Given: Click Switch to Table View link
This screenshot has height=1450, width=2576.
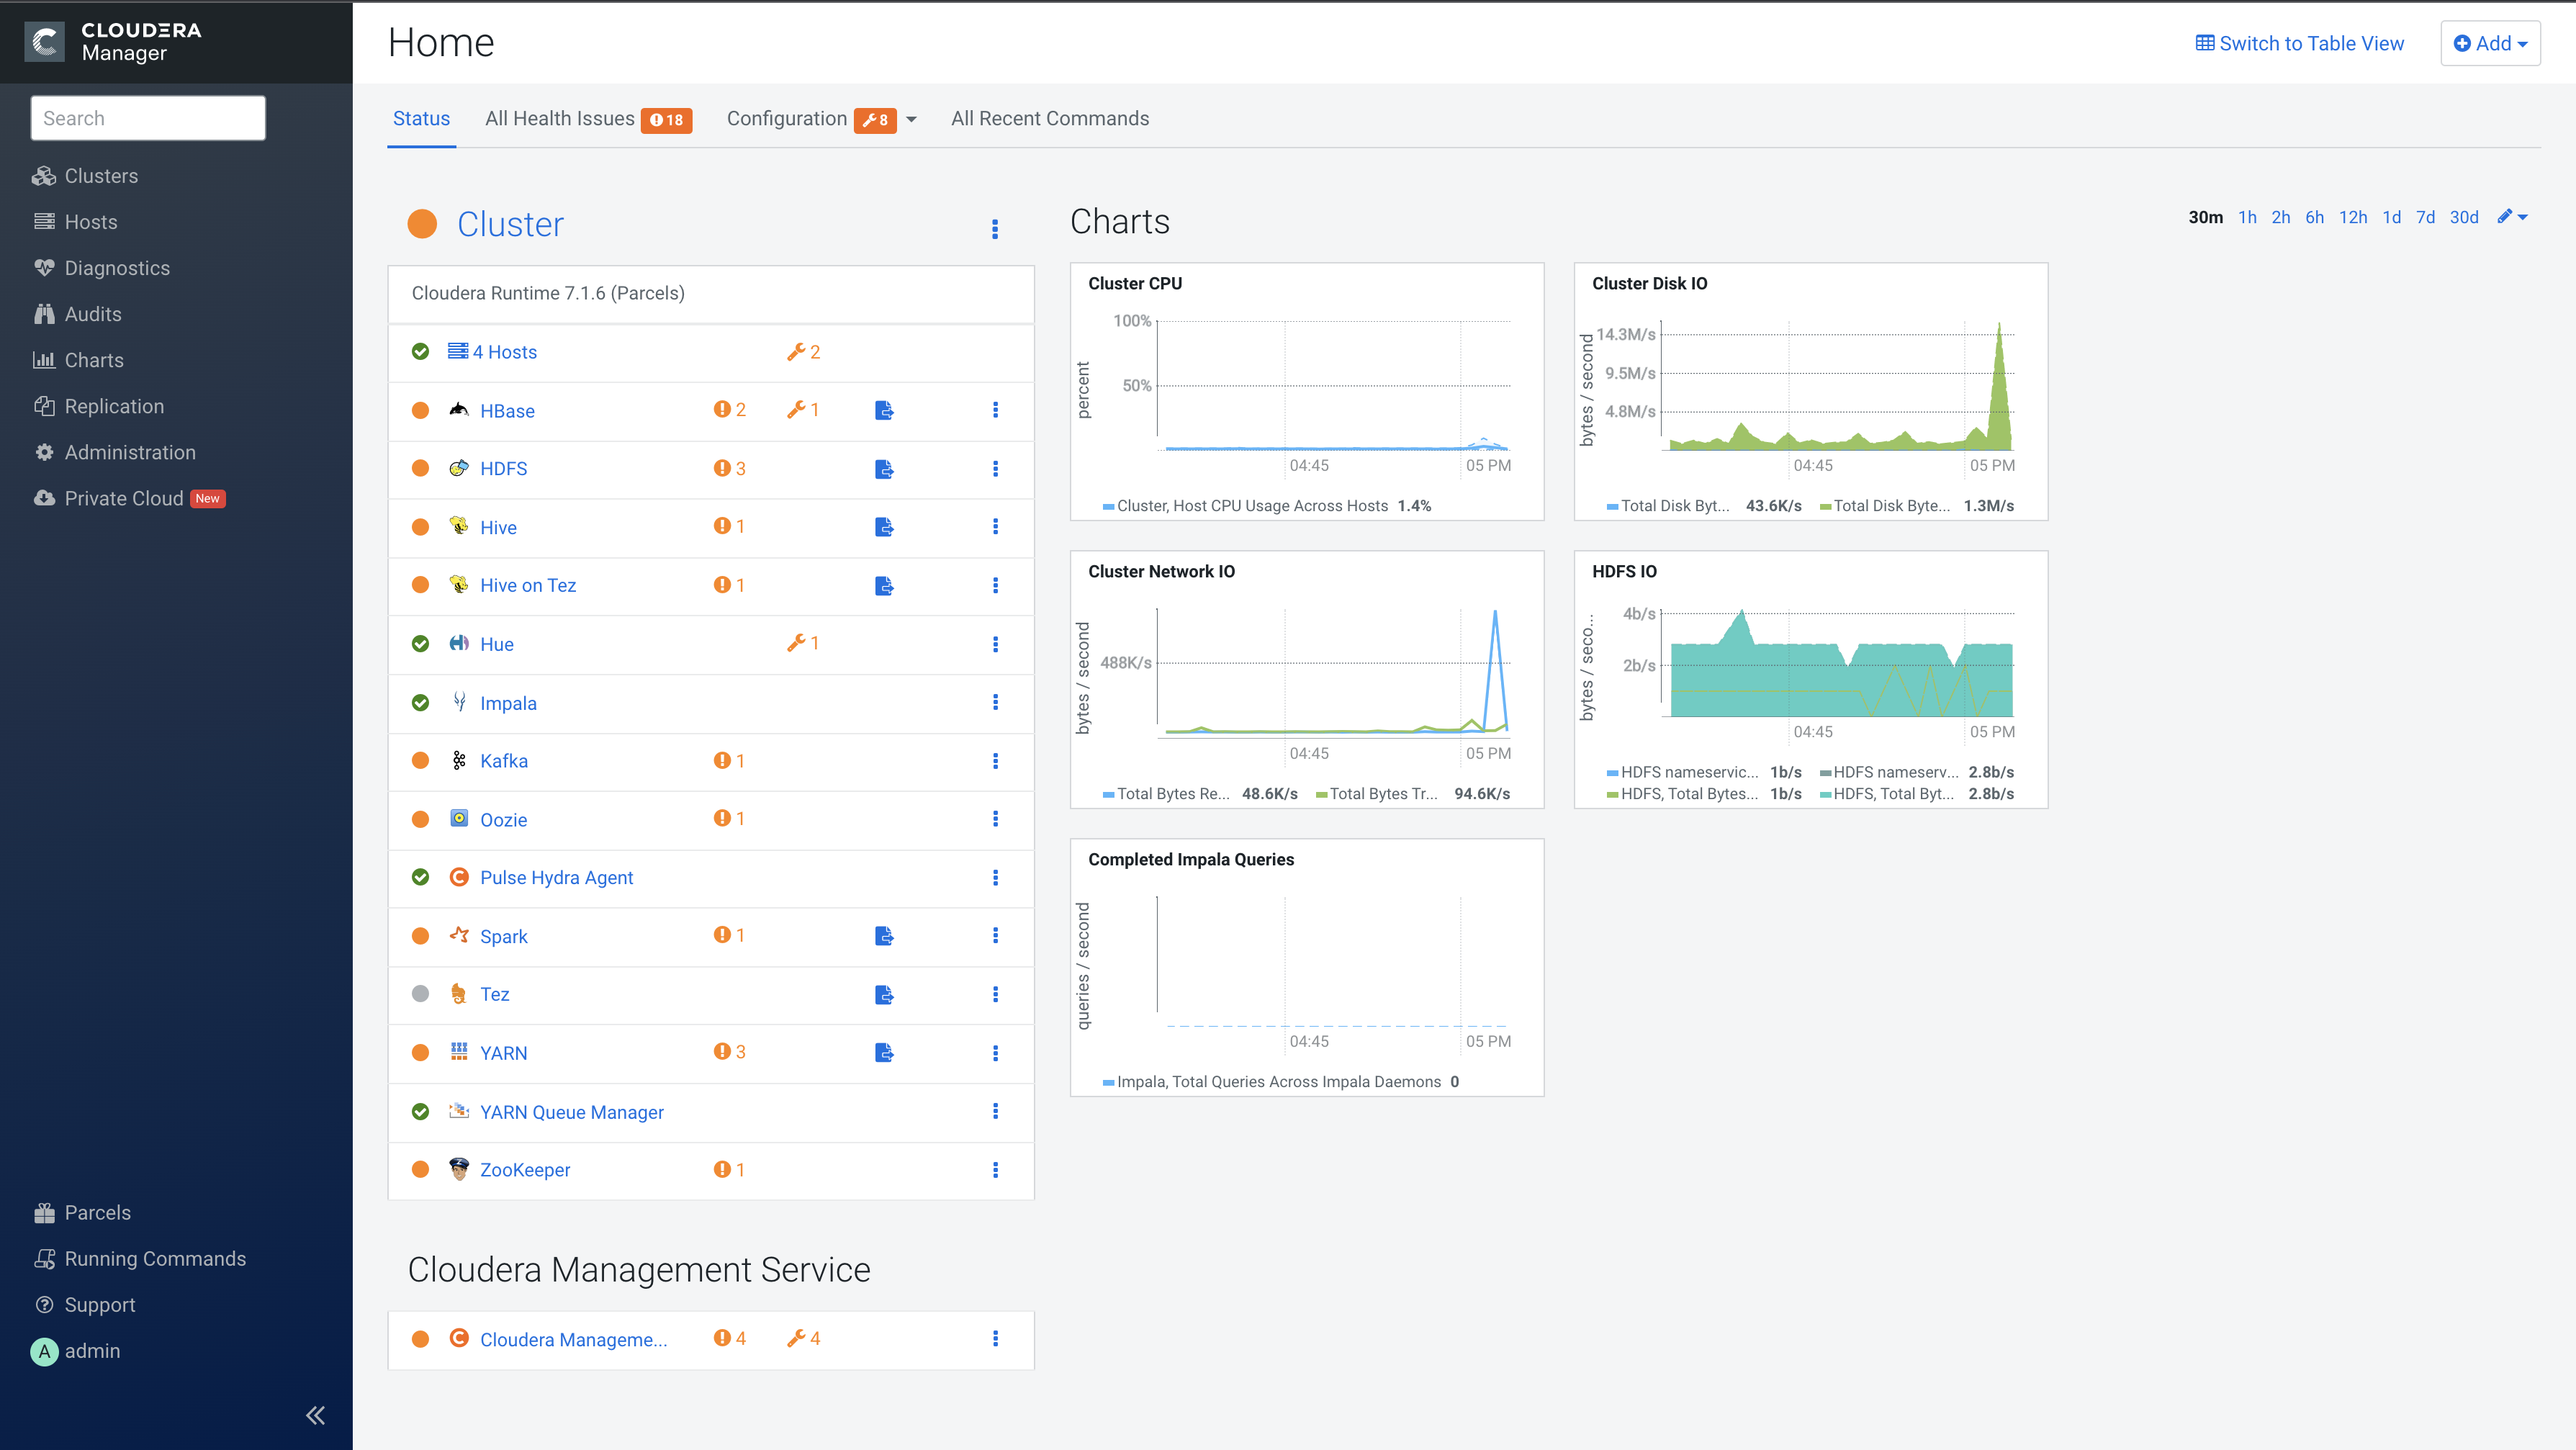Looking at the screenshot, I should point(2300,43).
